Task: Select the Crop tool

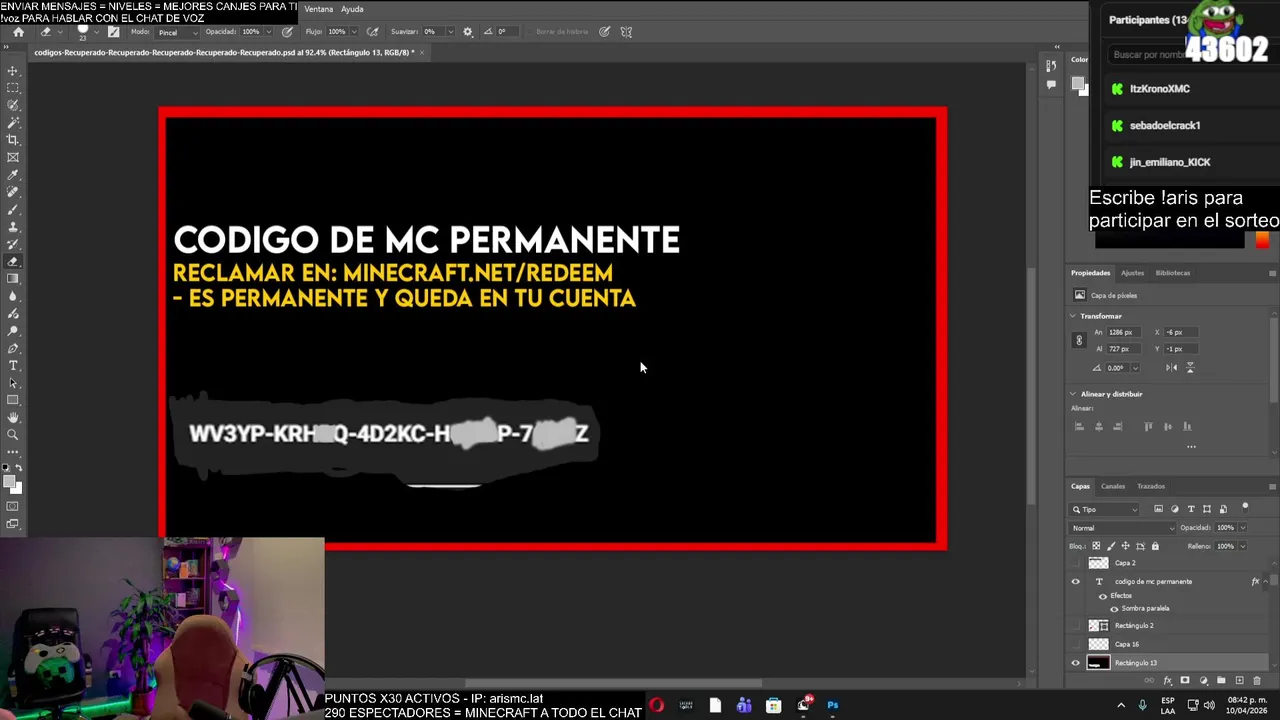Action: point(13,140)
